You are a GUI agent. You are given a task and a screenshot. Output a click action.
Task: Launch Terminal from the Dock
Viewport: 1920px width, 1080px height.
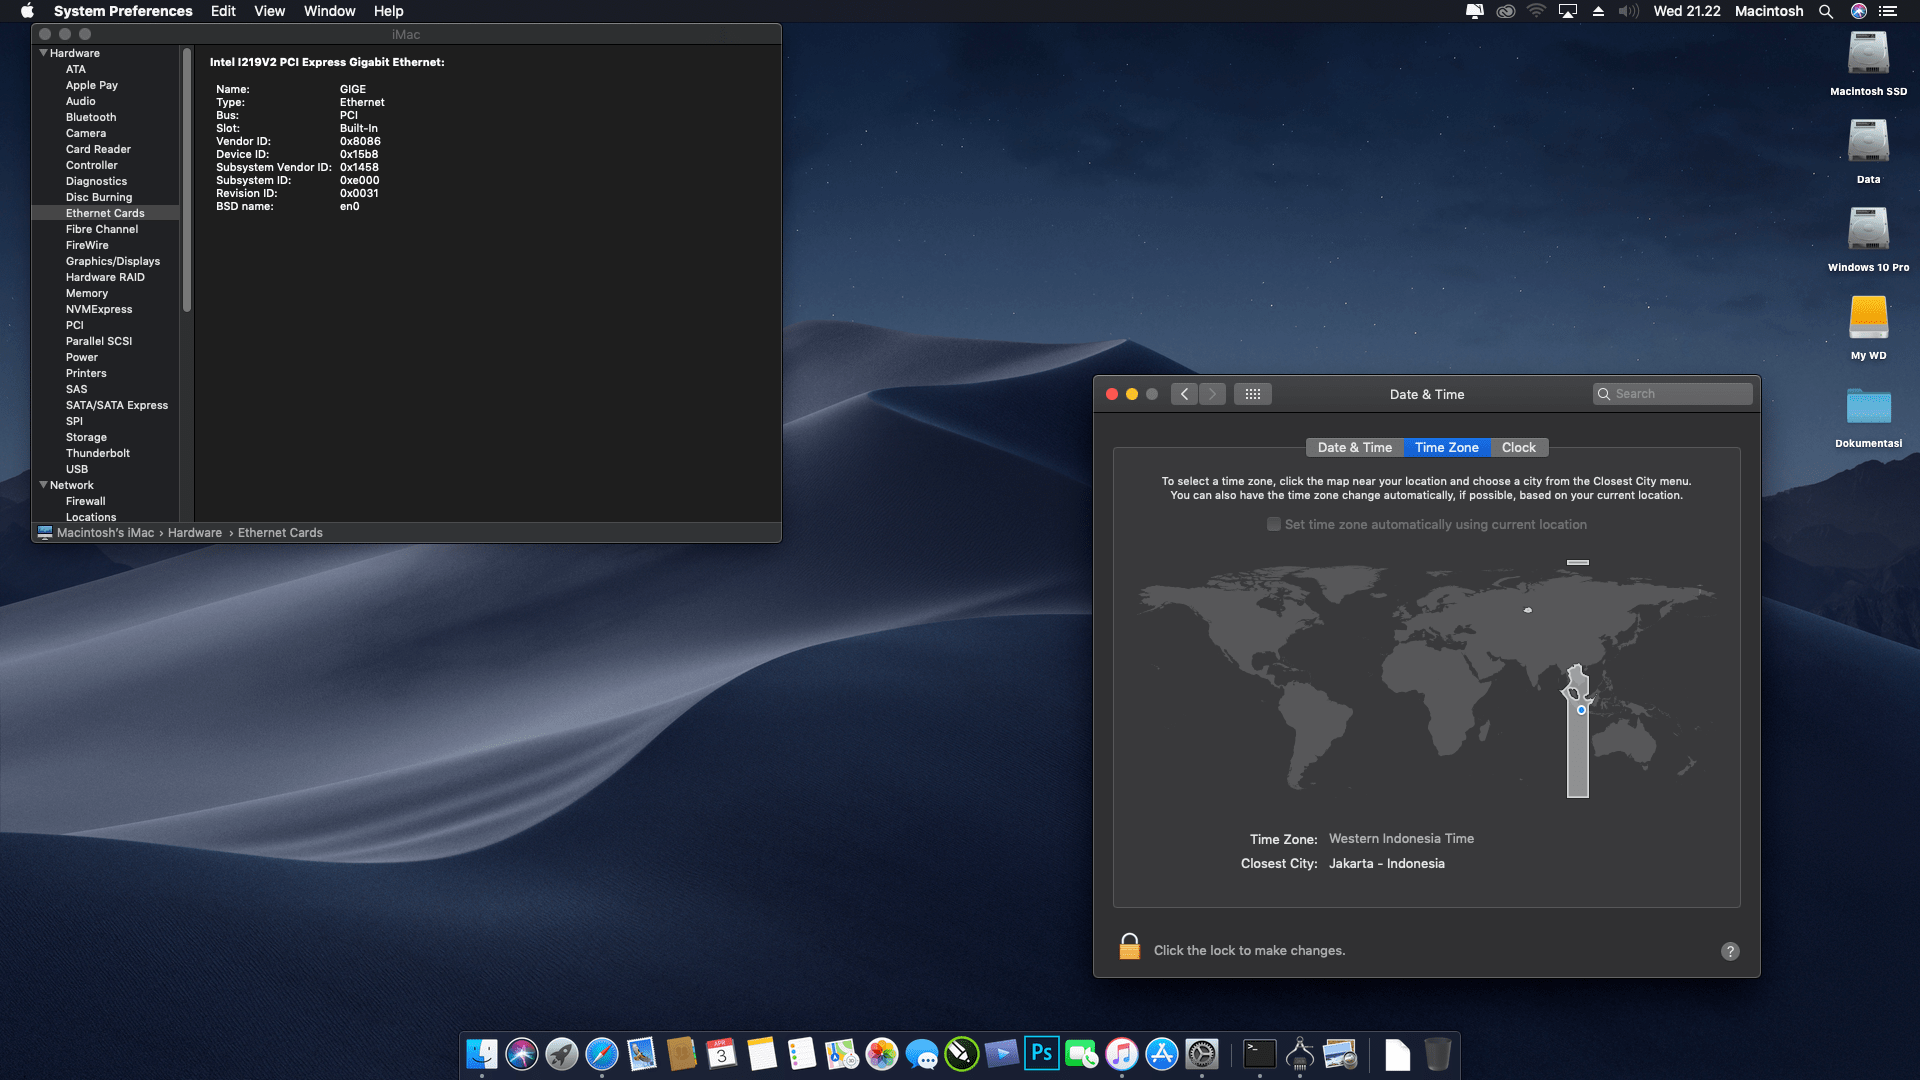(x=1260, y=1053)
